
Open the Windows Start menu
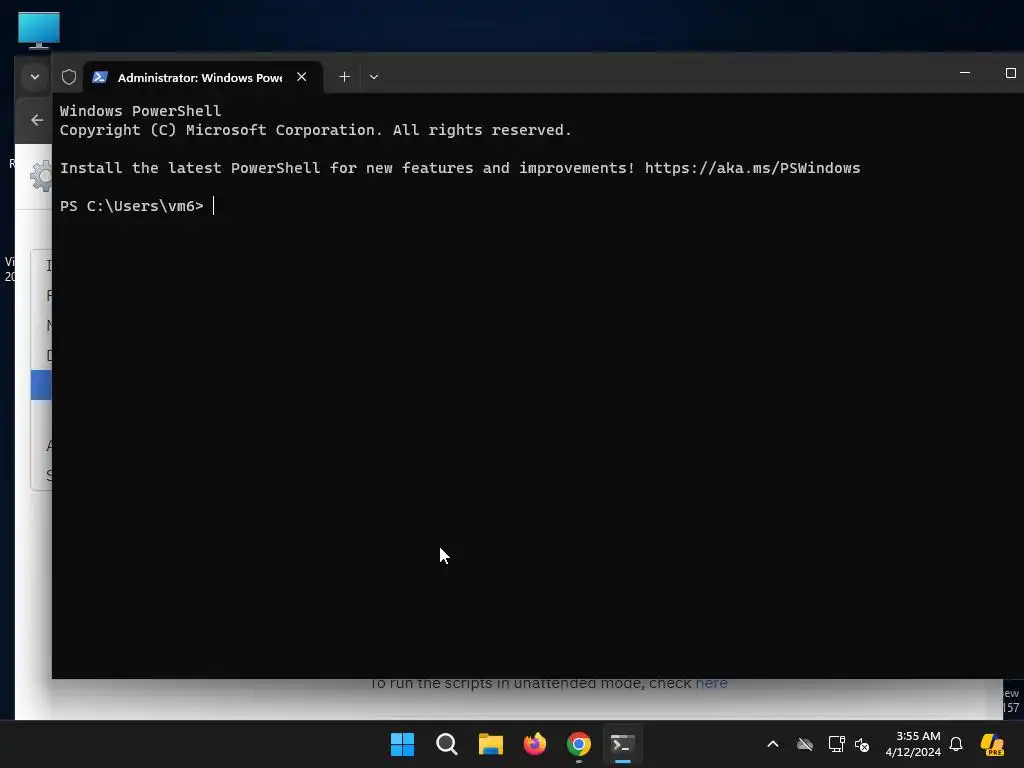pyautogui.click(x=402, y=744)
